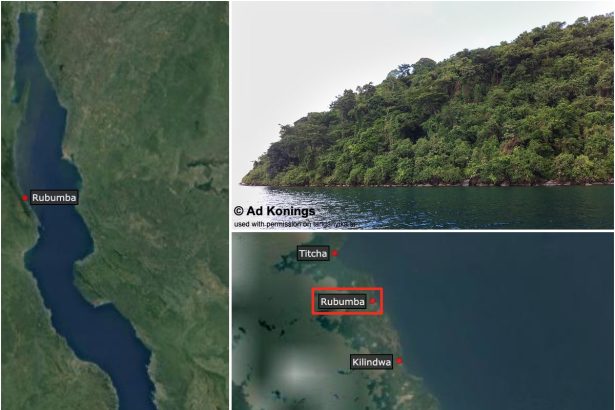Click the Ad Konings copyright credit
615x410 pixels.
[274, 211]
